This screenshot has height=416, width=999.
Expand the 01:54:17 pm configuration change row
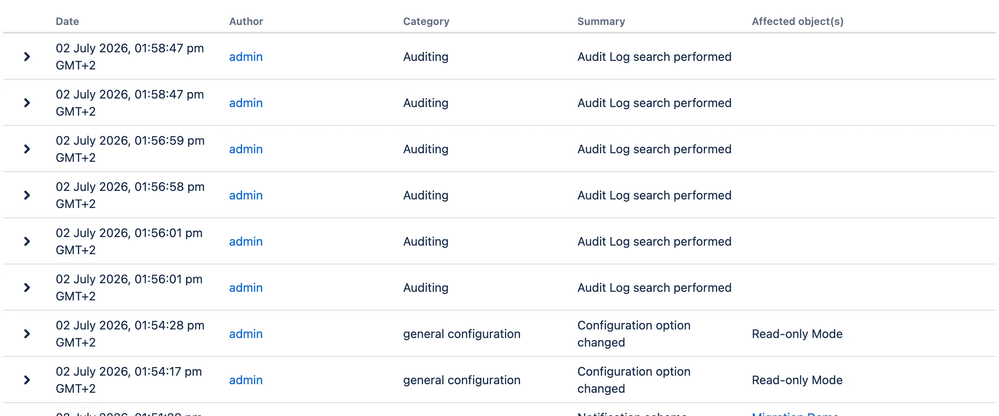27,380
